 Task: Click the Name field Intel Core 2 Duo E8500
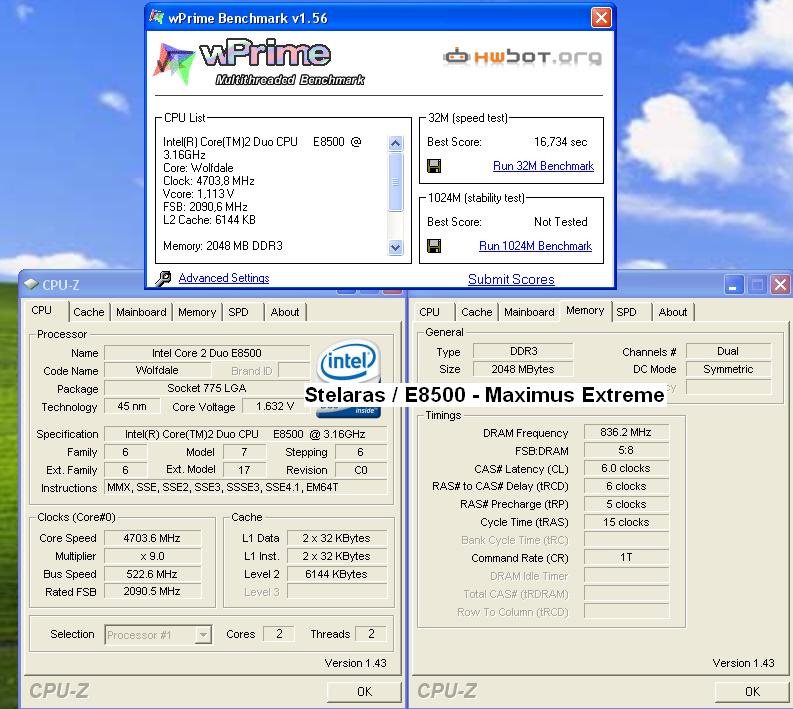(207, 353)
